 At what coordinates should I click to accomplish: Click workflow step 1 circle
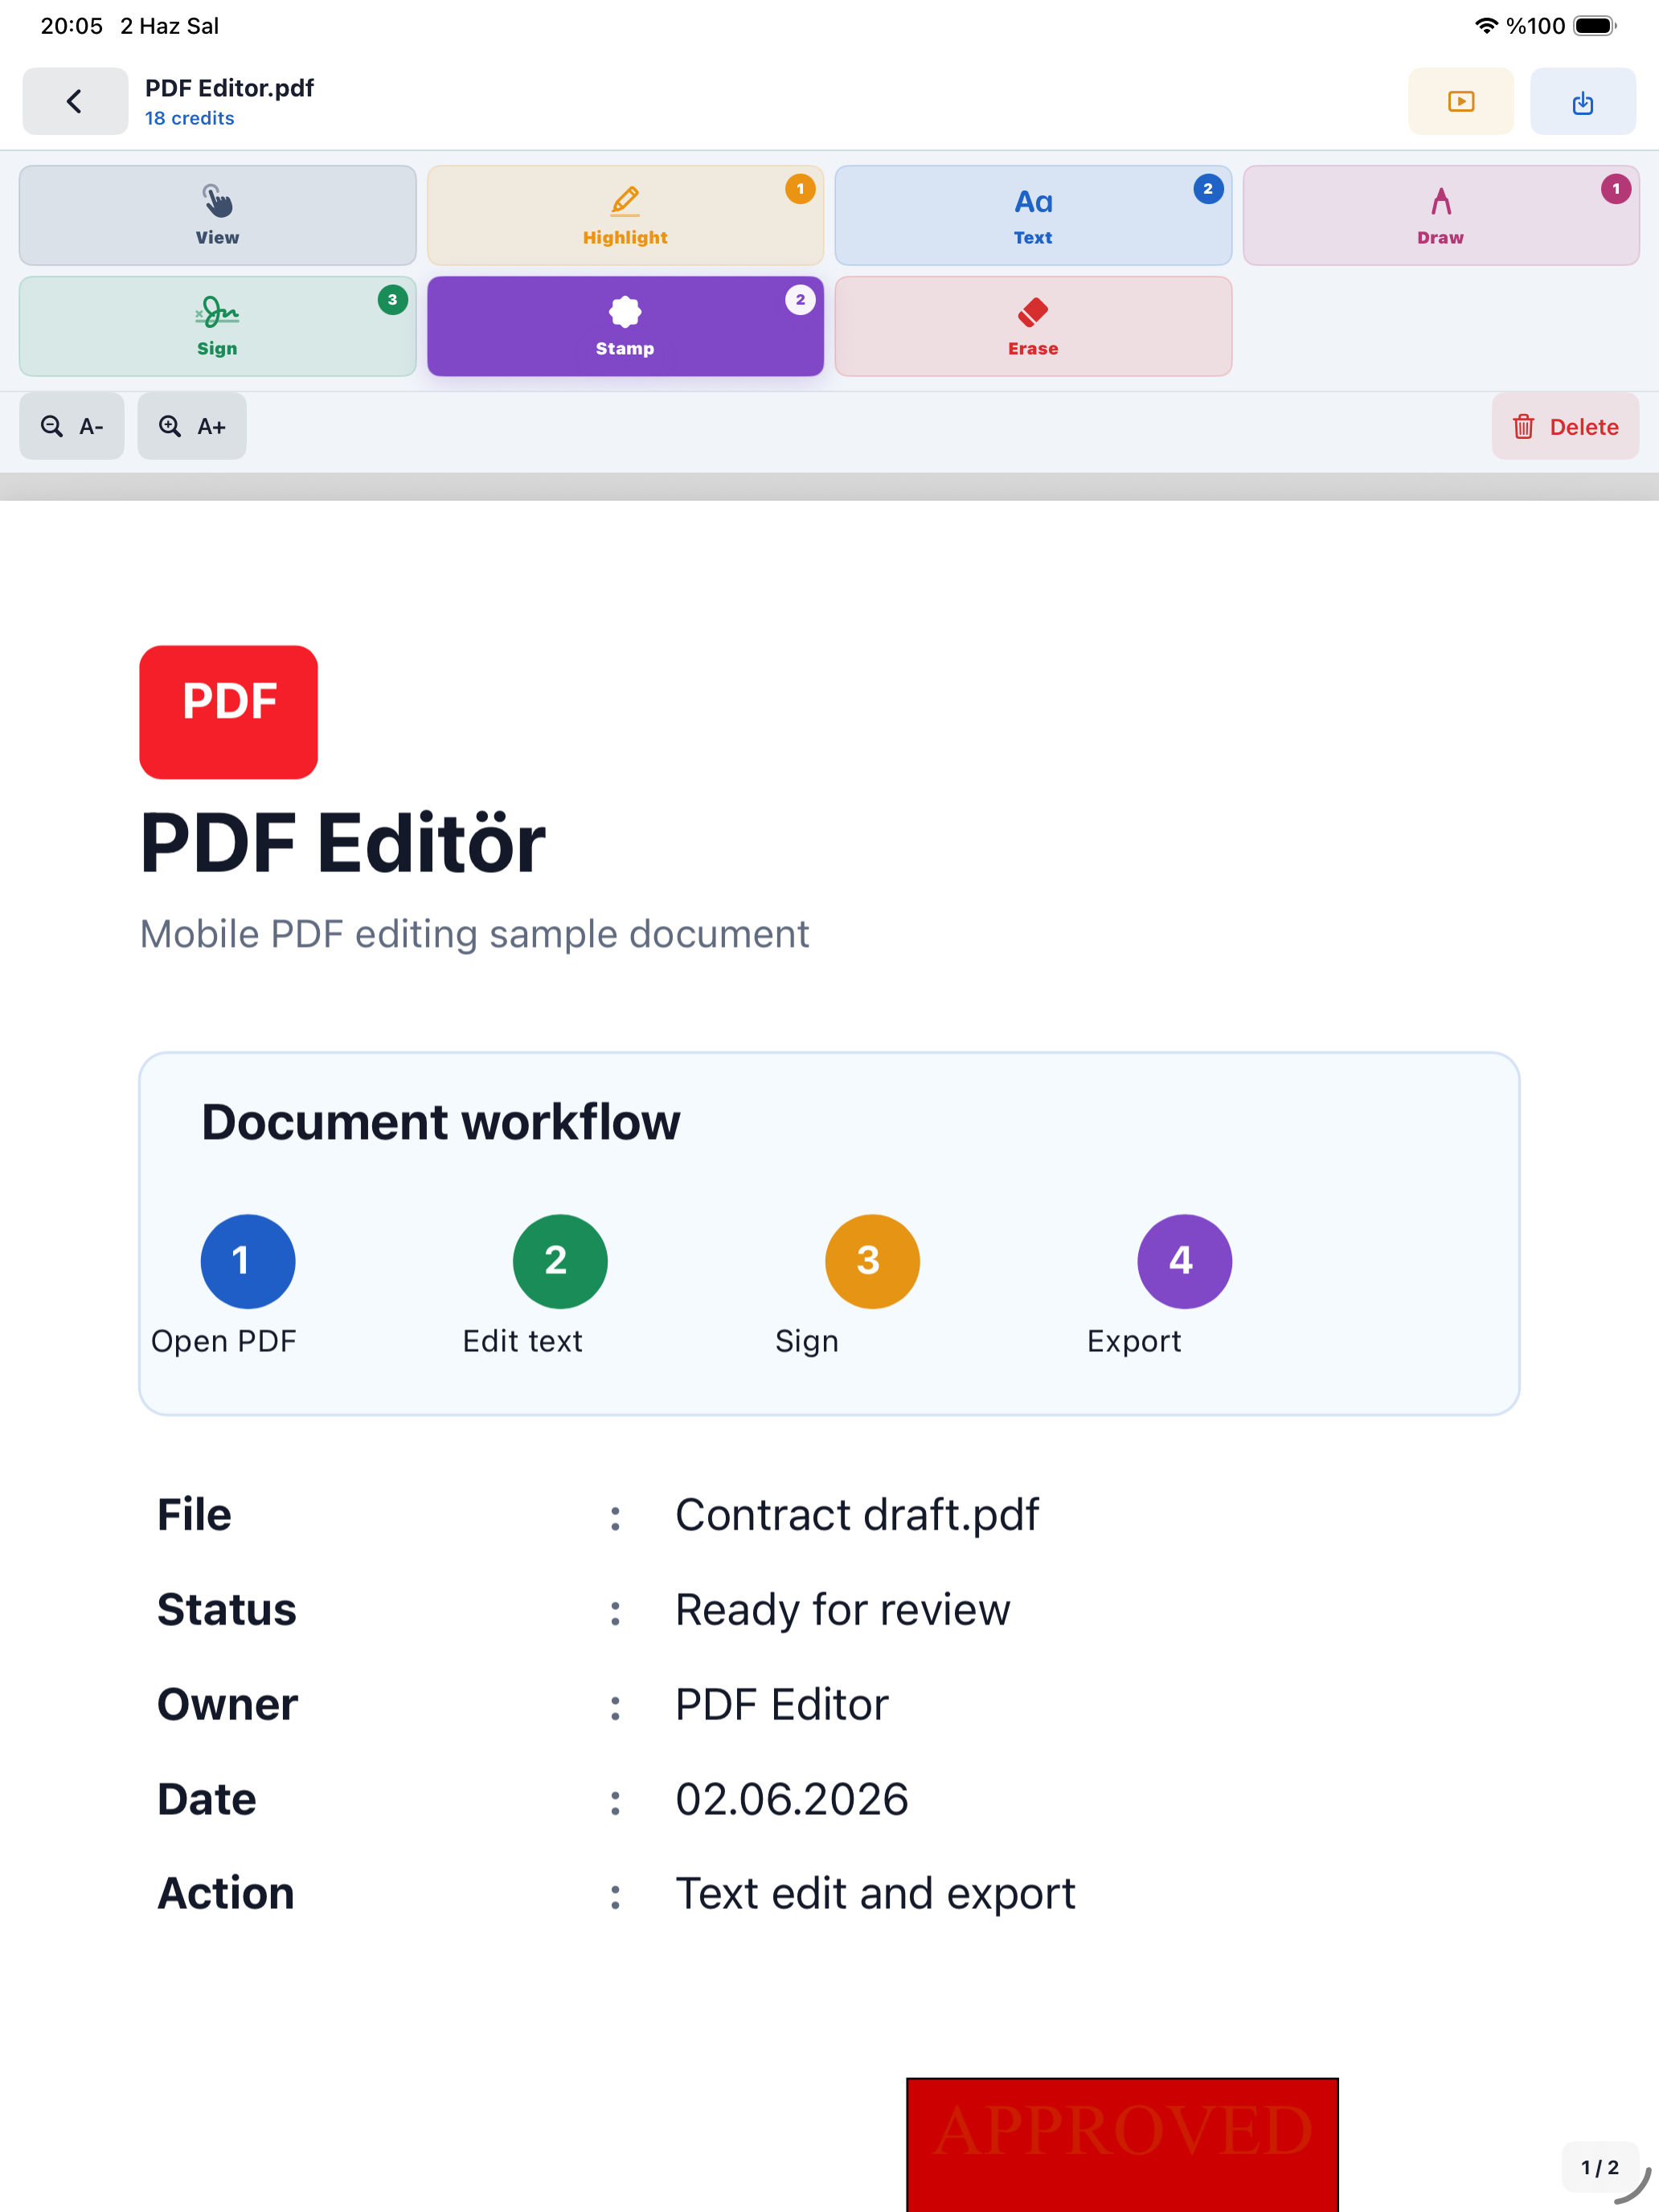248,1261
